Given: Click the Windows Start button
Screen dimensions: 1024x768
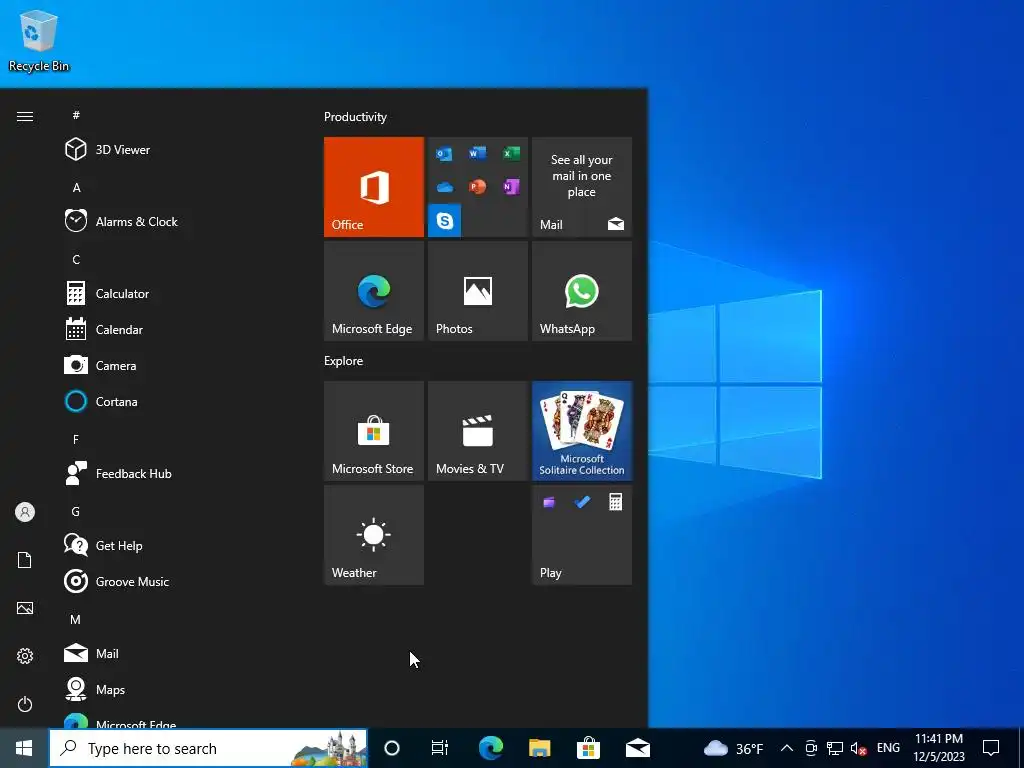Looking at the screenshot, I should (24, 748).
